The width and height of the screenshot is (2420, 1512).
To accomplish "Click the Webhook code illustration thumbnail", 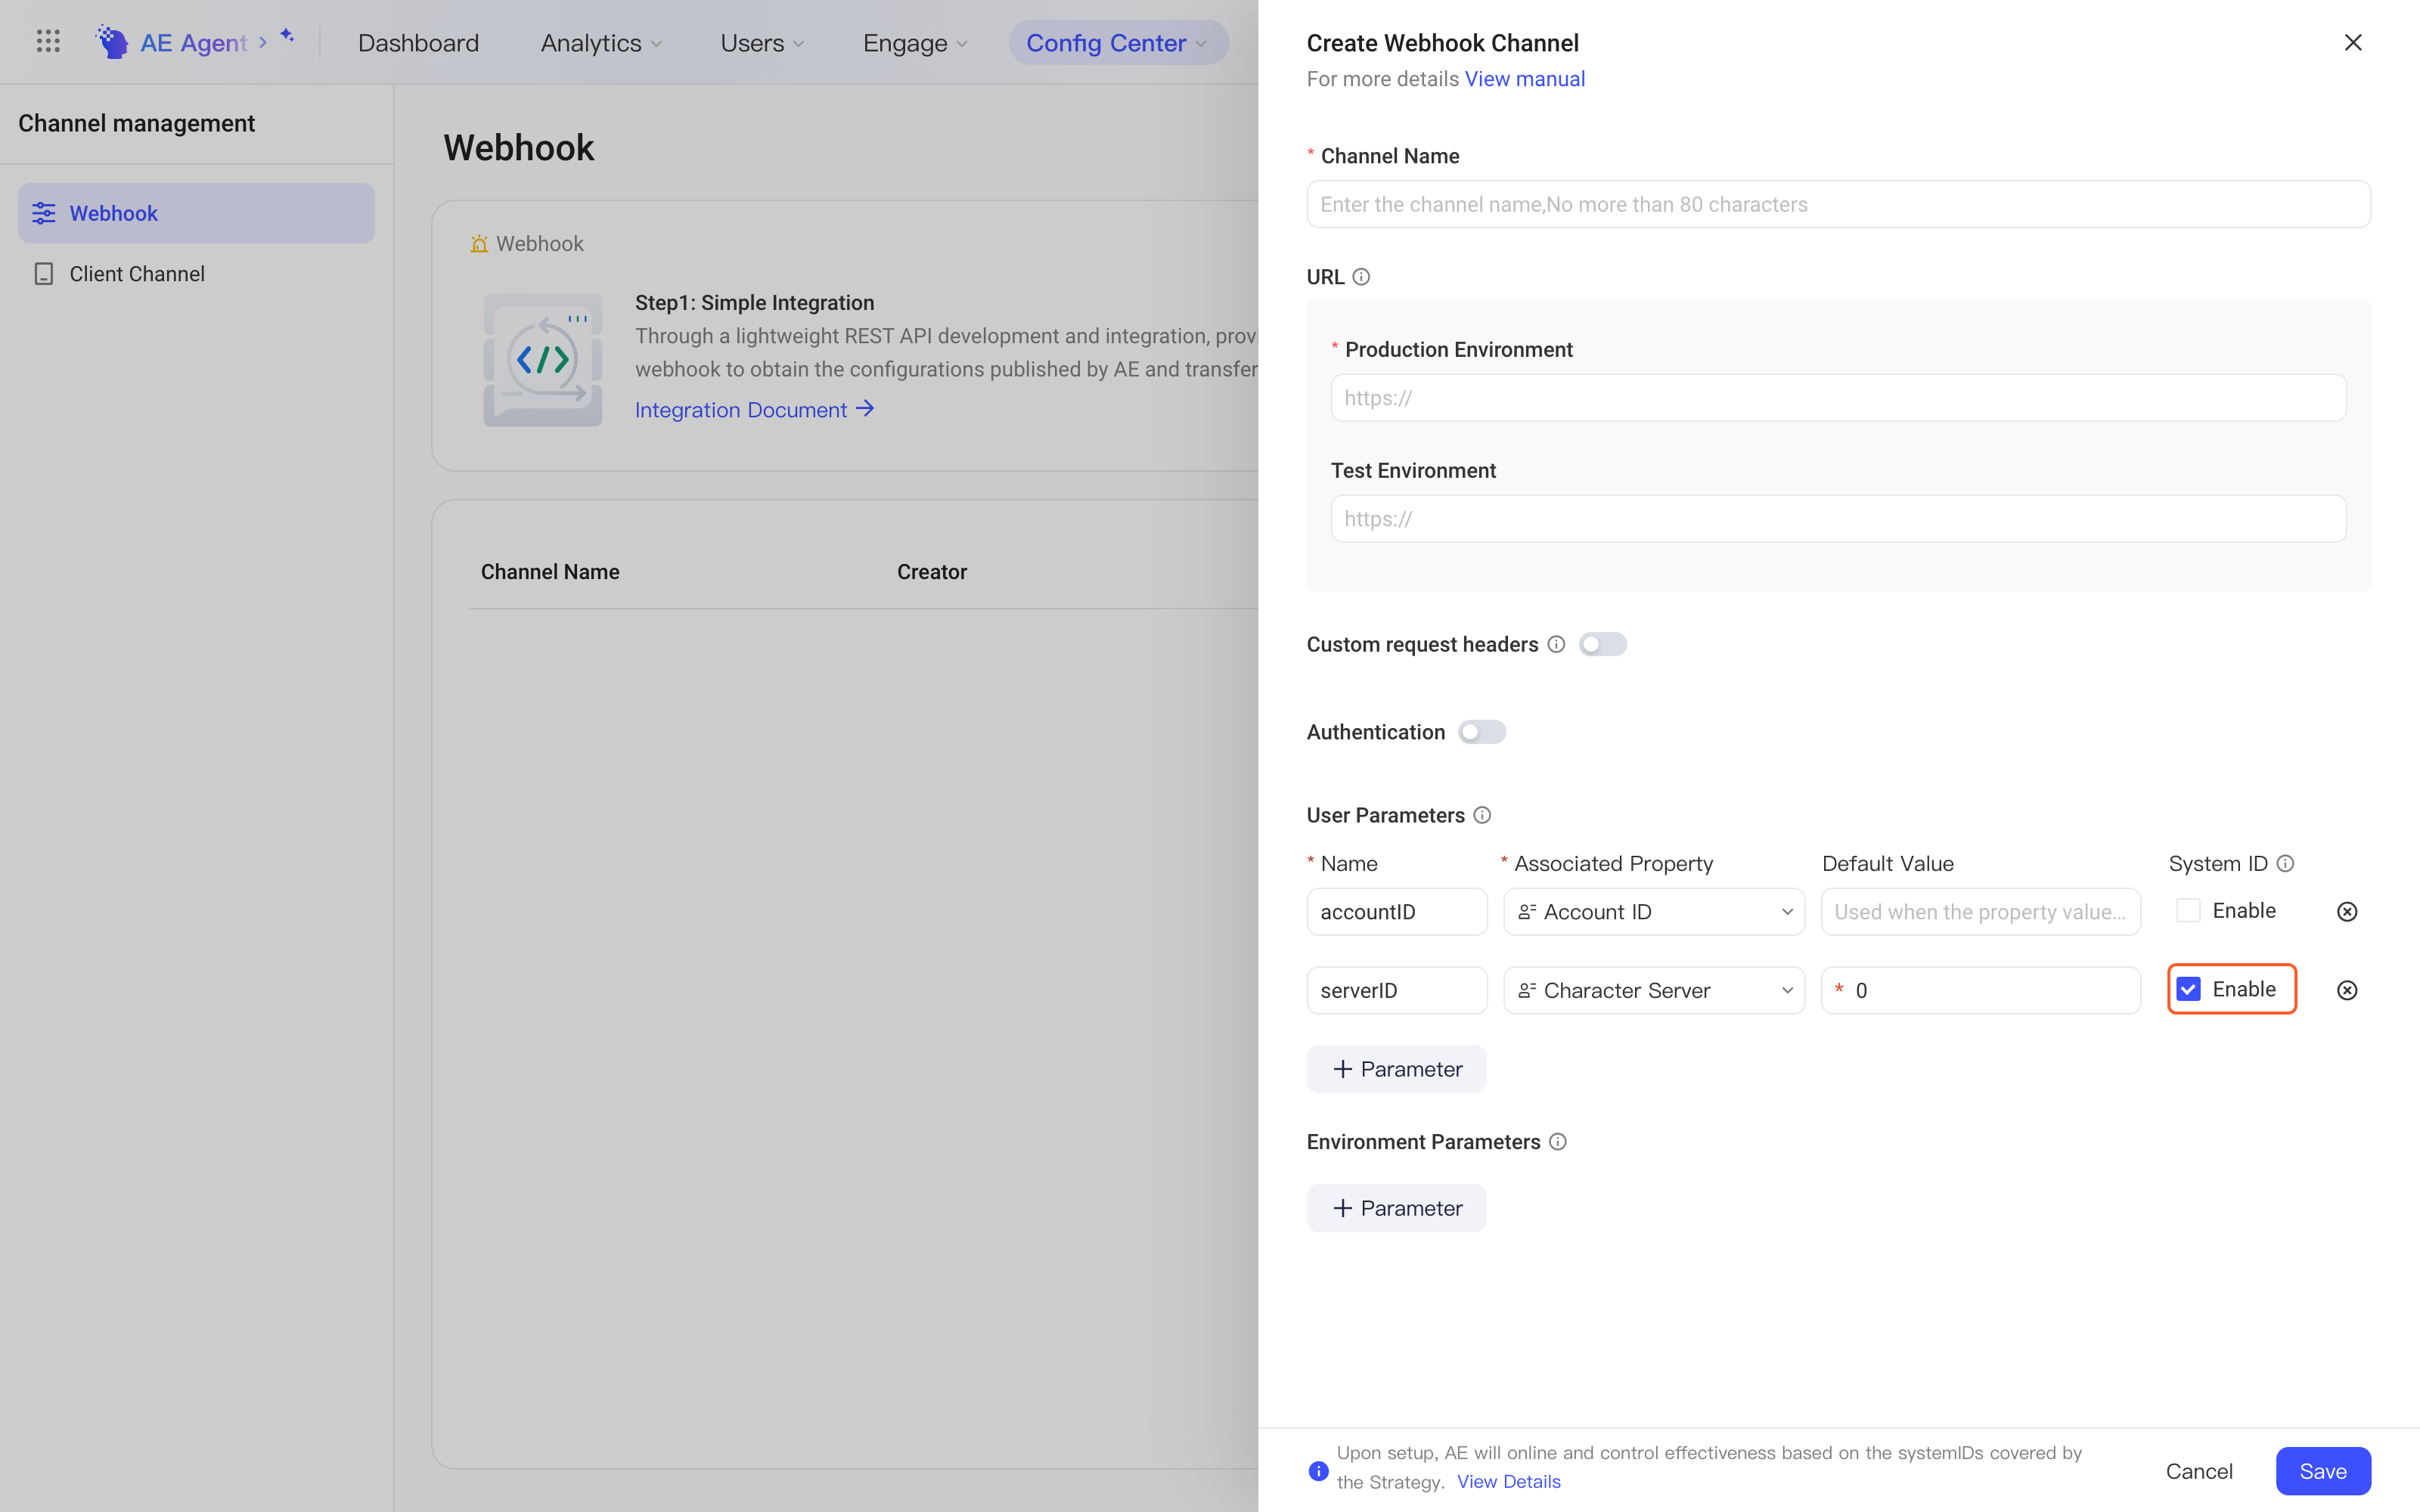I will click(x=543, y=360).
